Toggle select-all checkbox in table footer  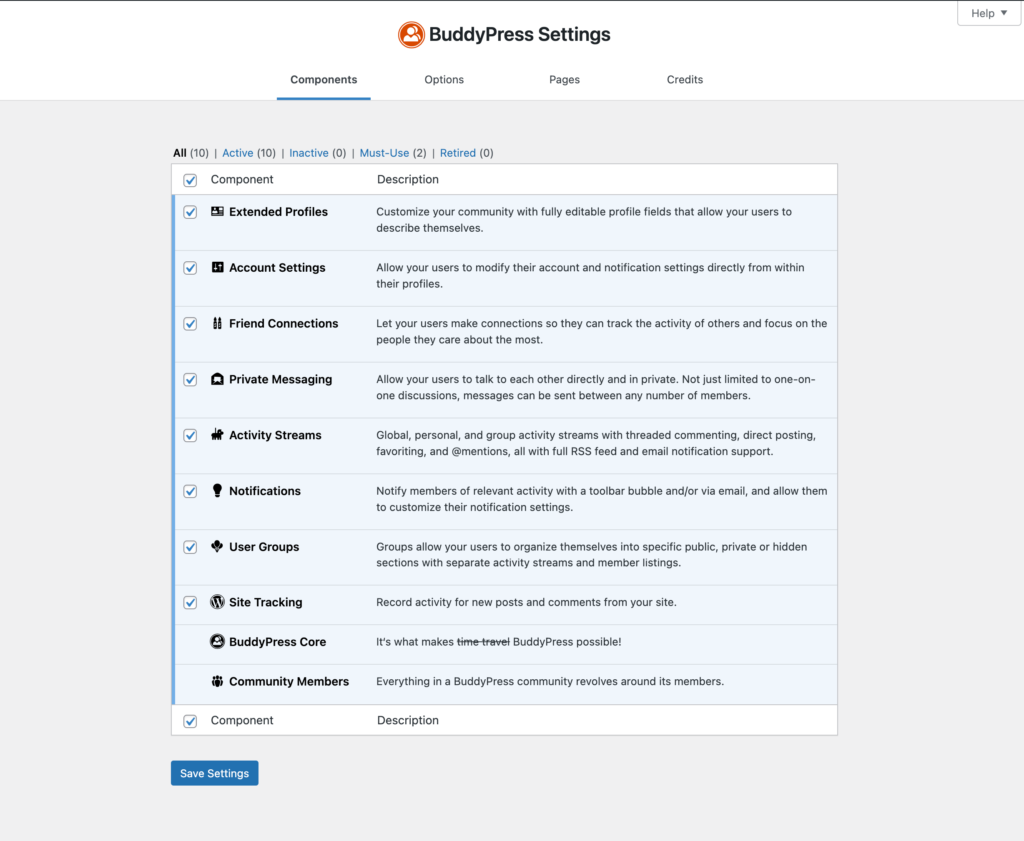(190, 722)
